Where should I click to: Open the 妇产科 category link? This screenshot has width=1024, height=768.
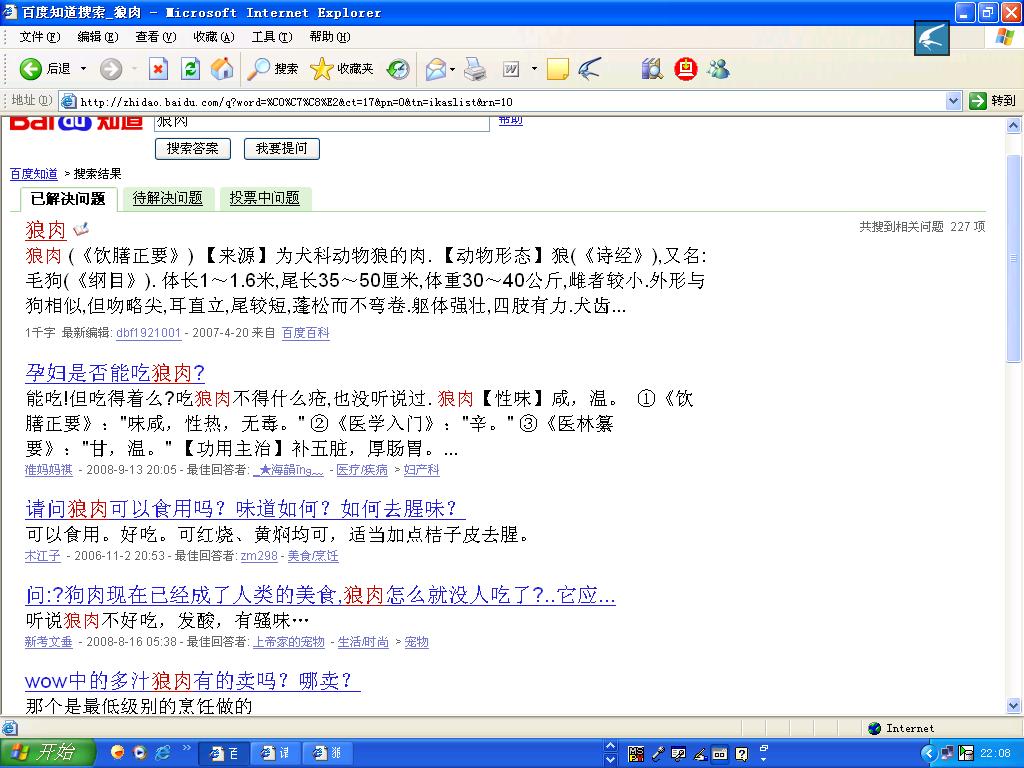[422, 470]
